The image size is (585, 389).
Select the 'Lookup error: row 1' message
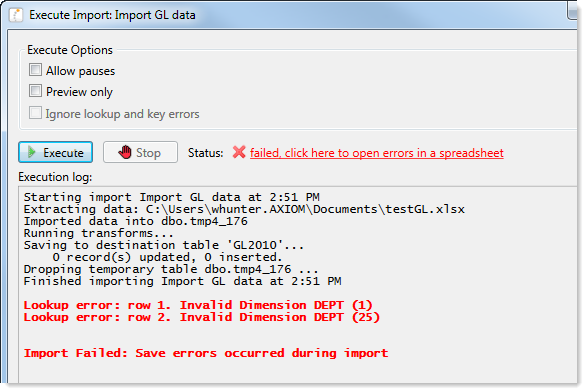[198, 305]
